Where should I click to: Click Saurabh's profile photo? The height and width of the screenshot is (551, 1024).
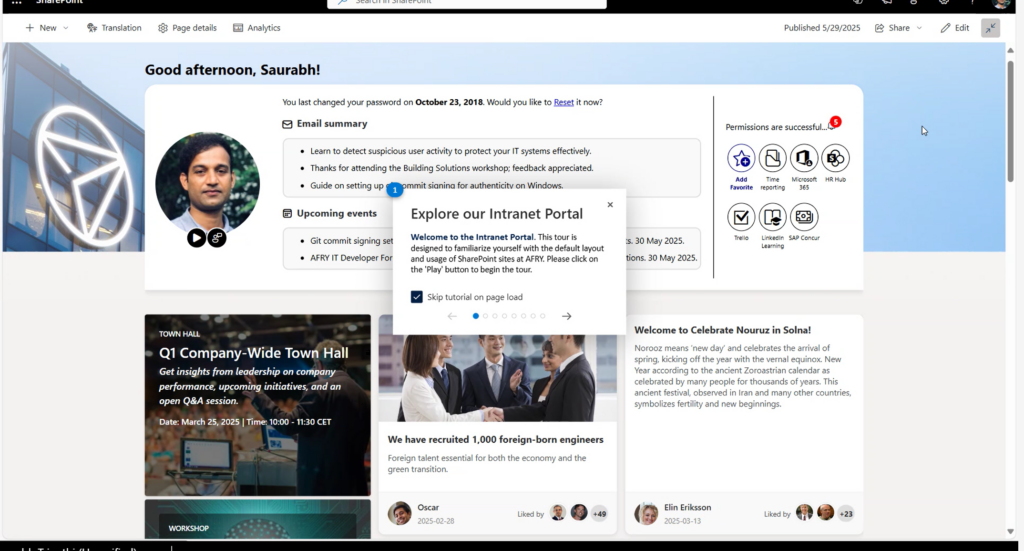207,184
